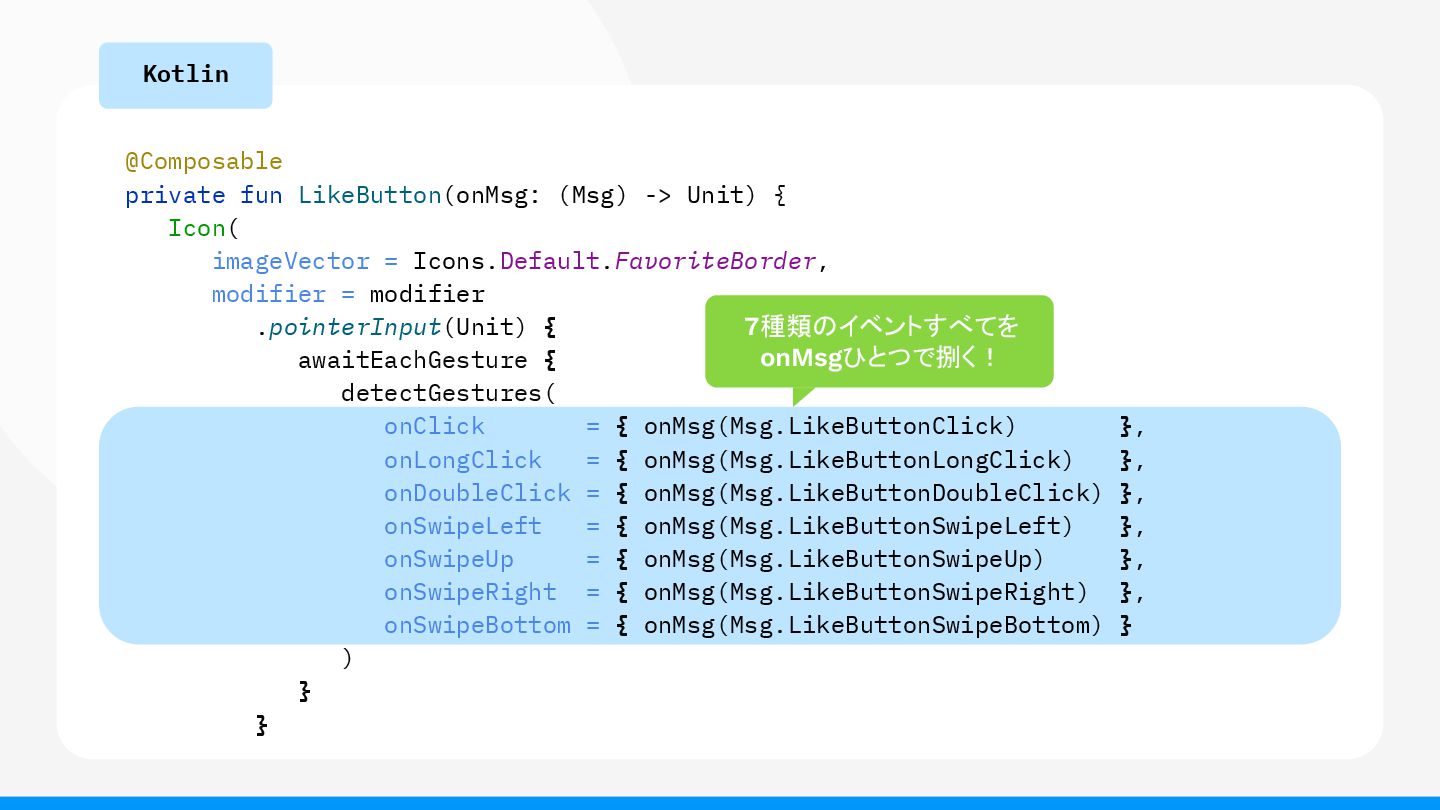Click onMsg(Msg.LikeButtonSwipeUp) expression
The image size is (1440, 810).
844,559
